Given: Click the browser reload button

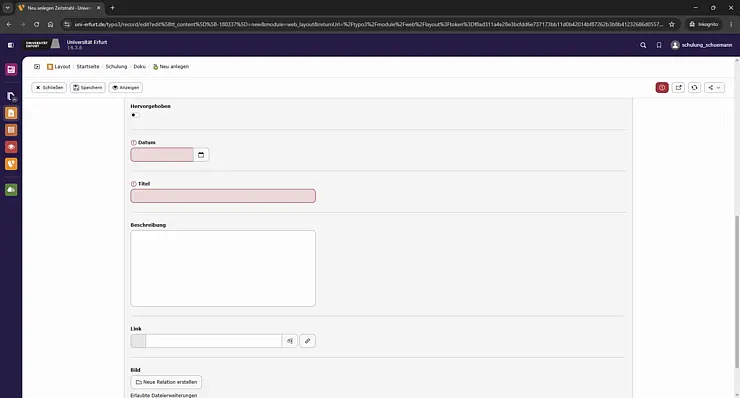Looking at the screenshot, I should [x=36, y=24].
